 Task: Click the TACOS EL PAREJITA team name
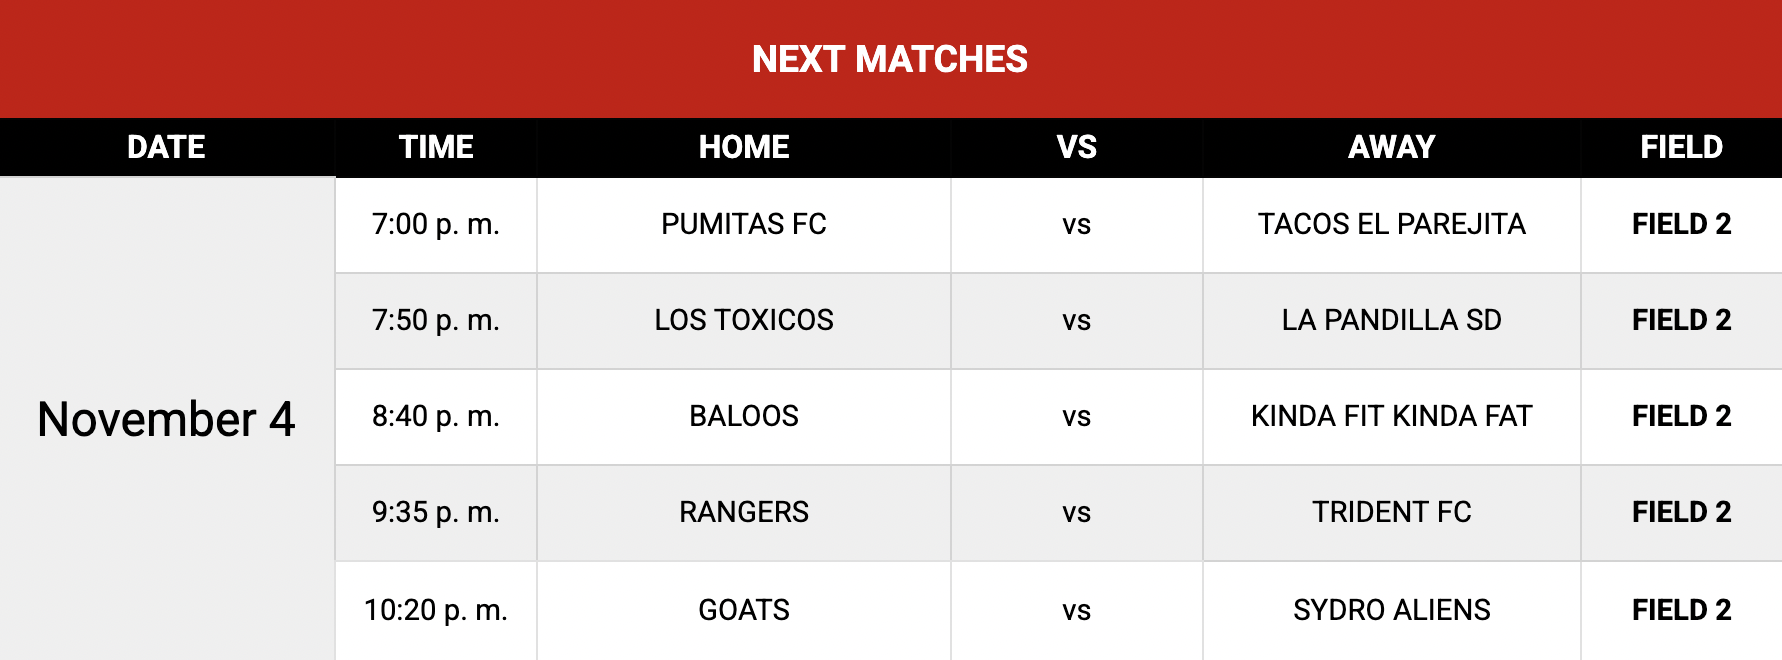1391,224
